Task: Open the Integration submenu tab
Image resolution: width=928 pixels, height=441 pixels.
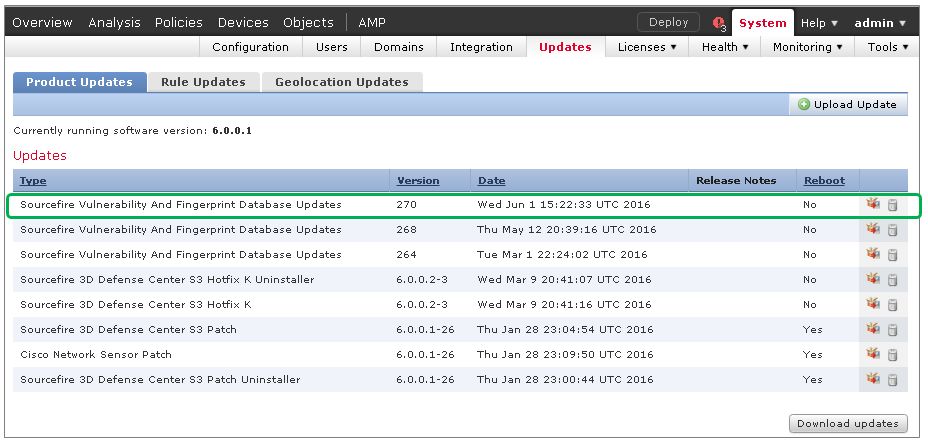Action: click(481, 47)
